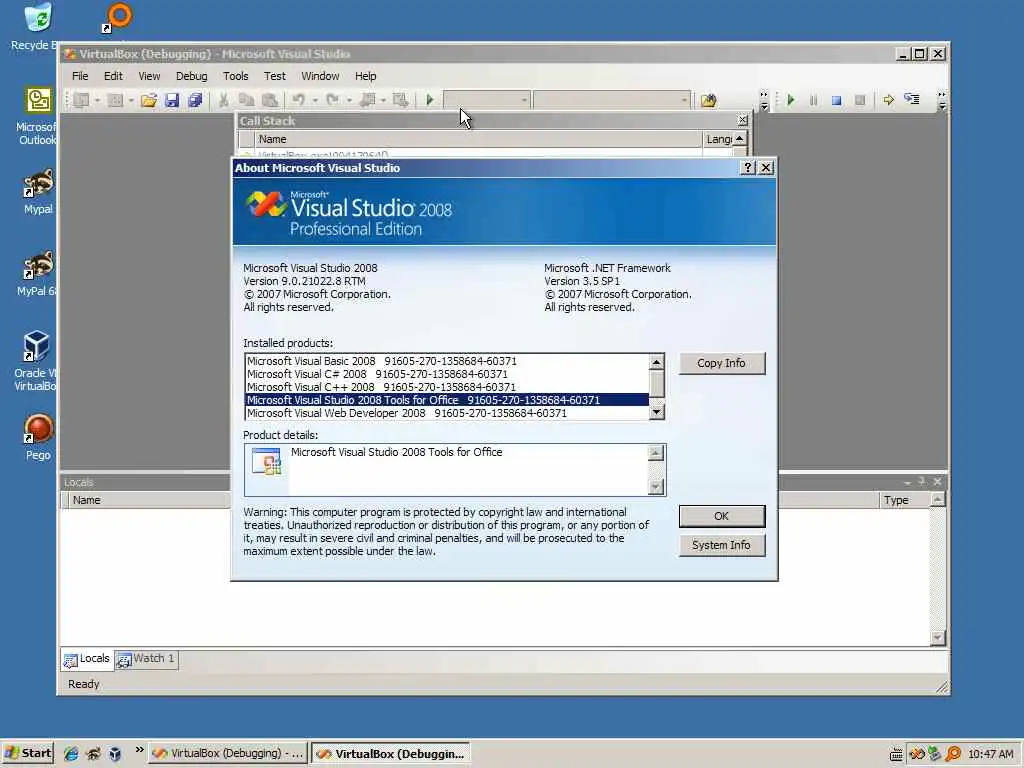Viewport: 1024px width, 768px height.
Task: Select Microsoft Visual Basic 2008 product row
Action: pos(447,361)
